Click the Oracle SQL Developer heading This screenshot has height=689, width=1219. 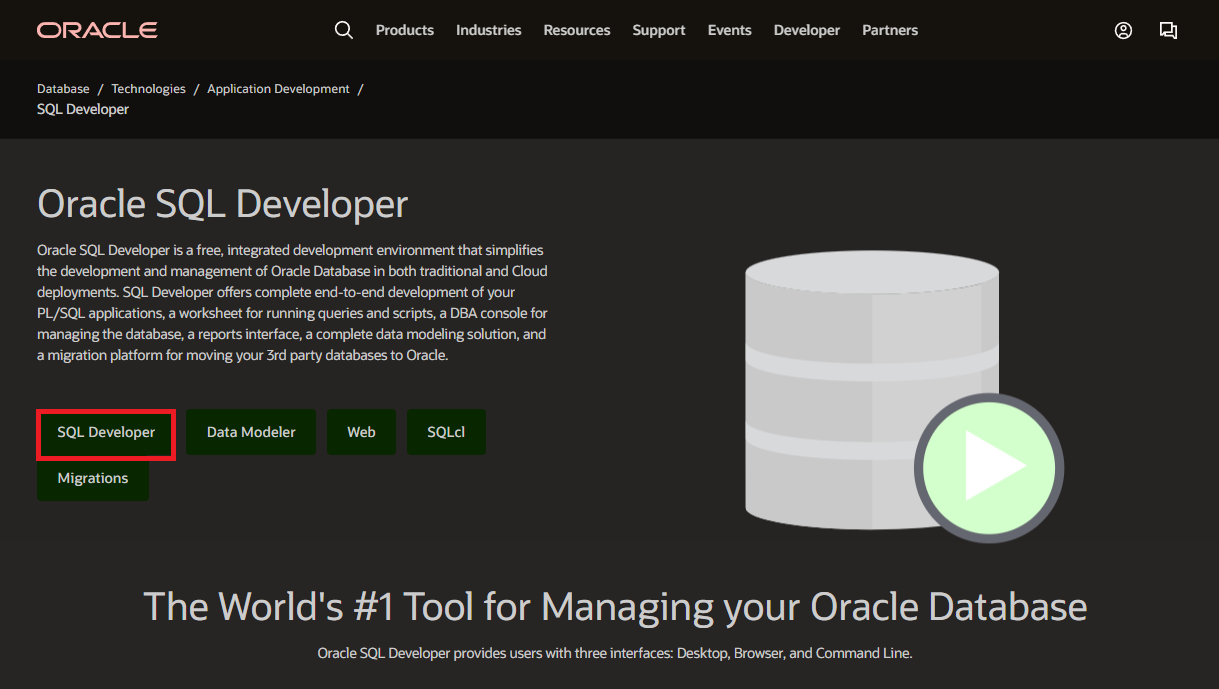pos(223,204)
